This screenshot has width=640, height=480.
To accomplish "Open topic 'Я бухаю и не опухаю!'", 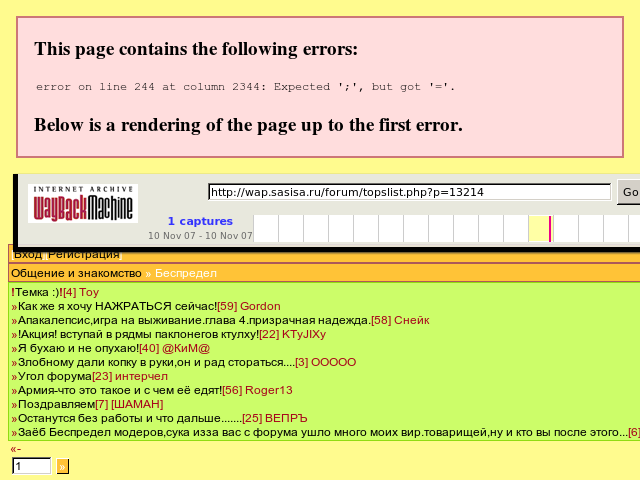I will pyautogui.click(x=76, y=348).
